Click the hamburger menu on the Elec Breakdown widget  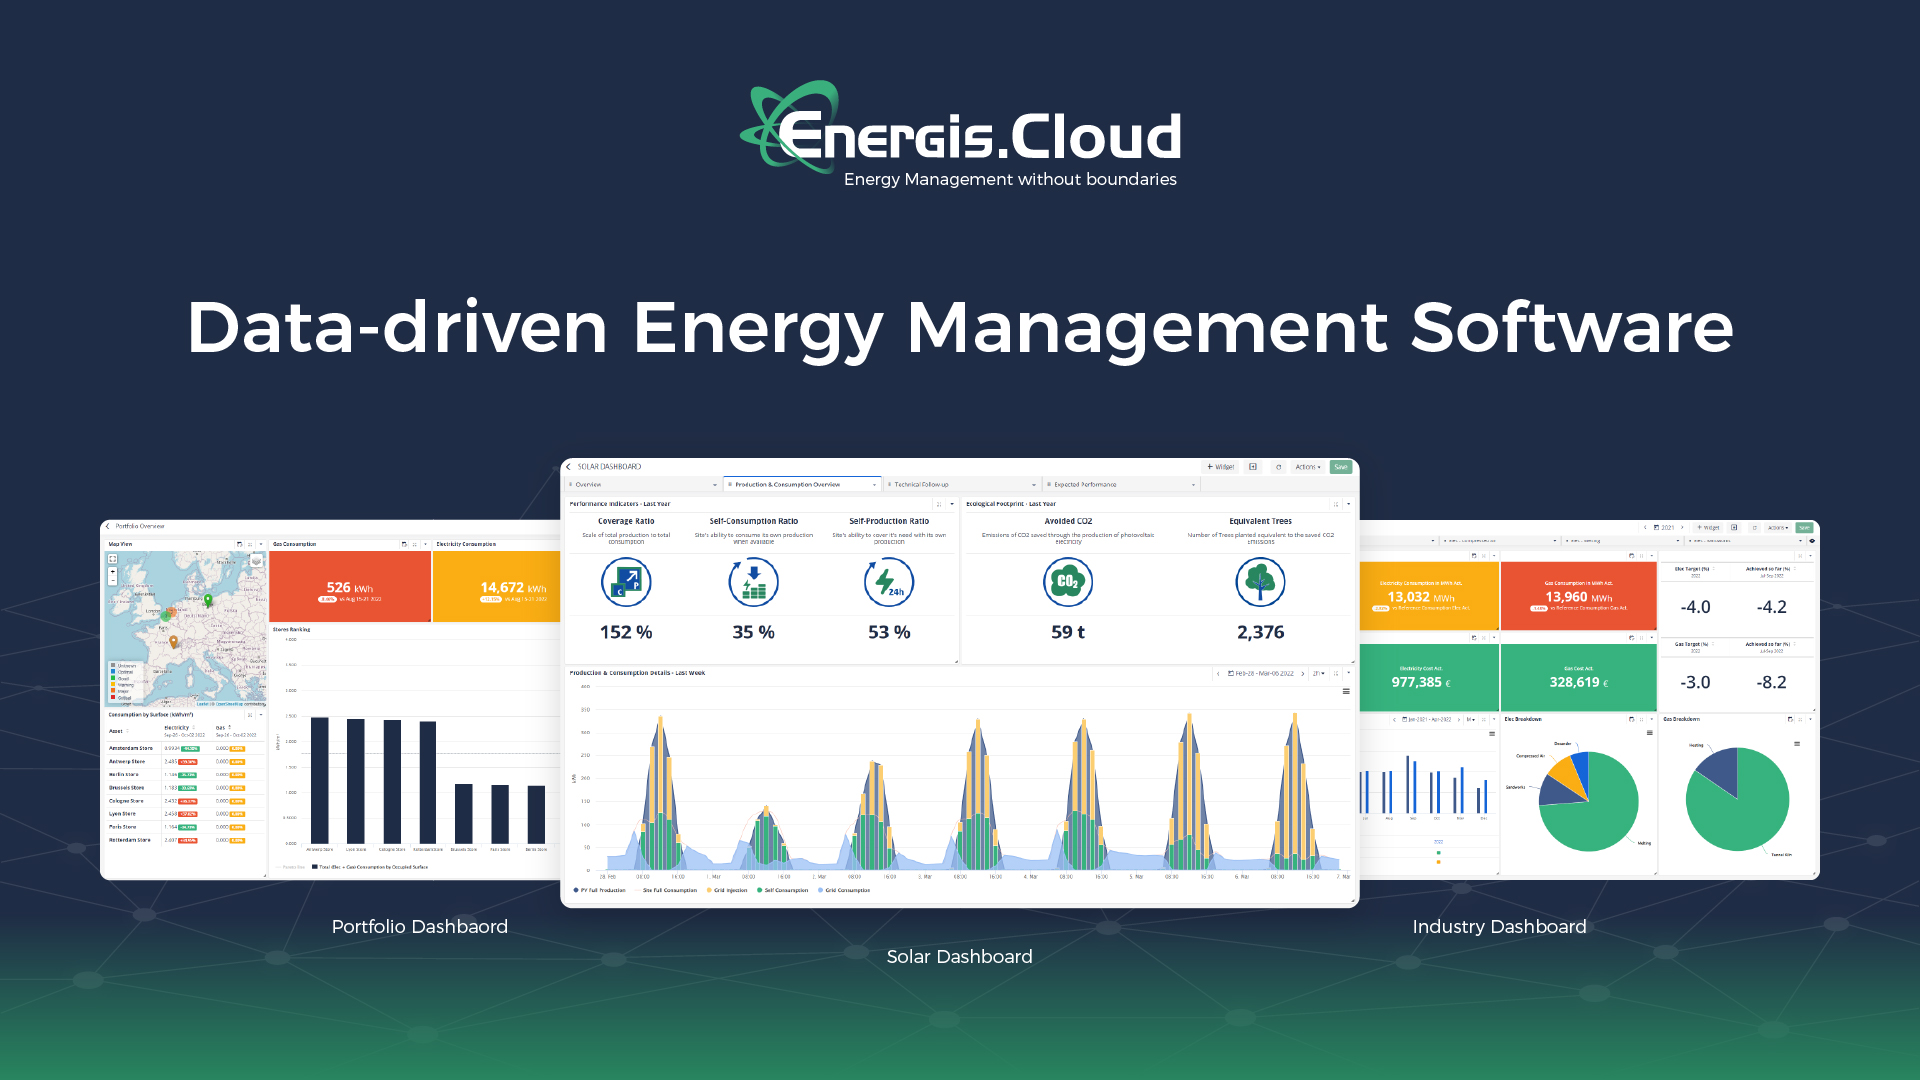click(1650, 733)
